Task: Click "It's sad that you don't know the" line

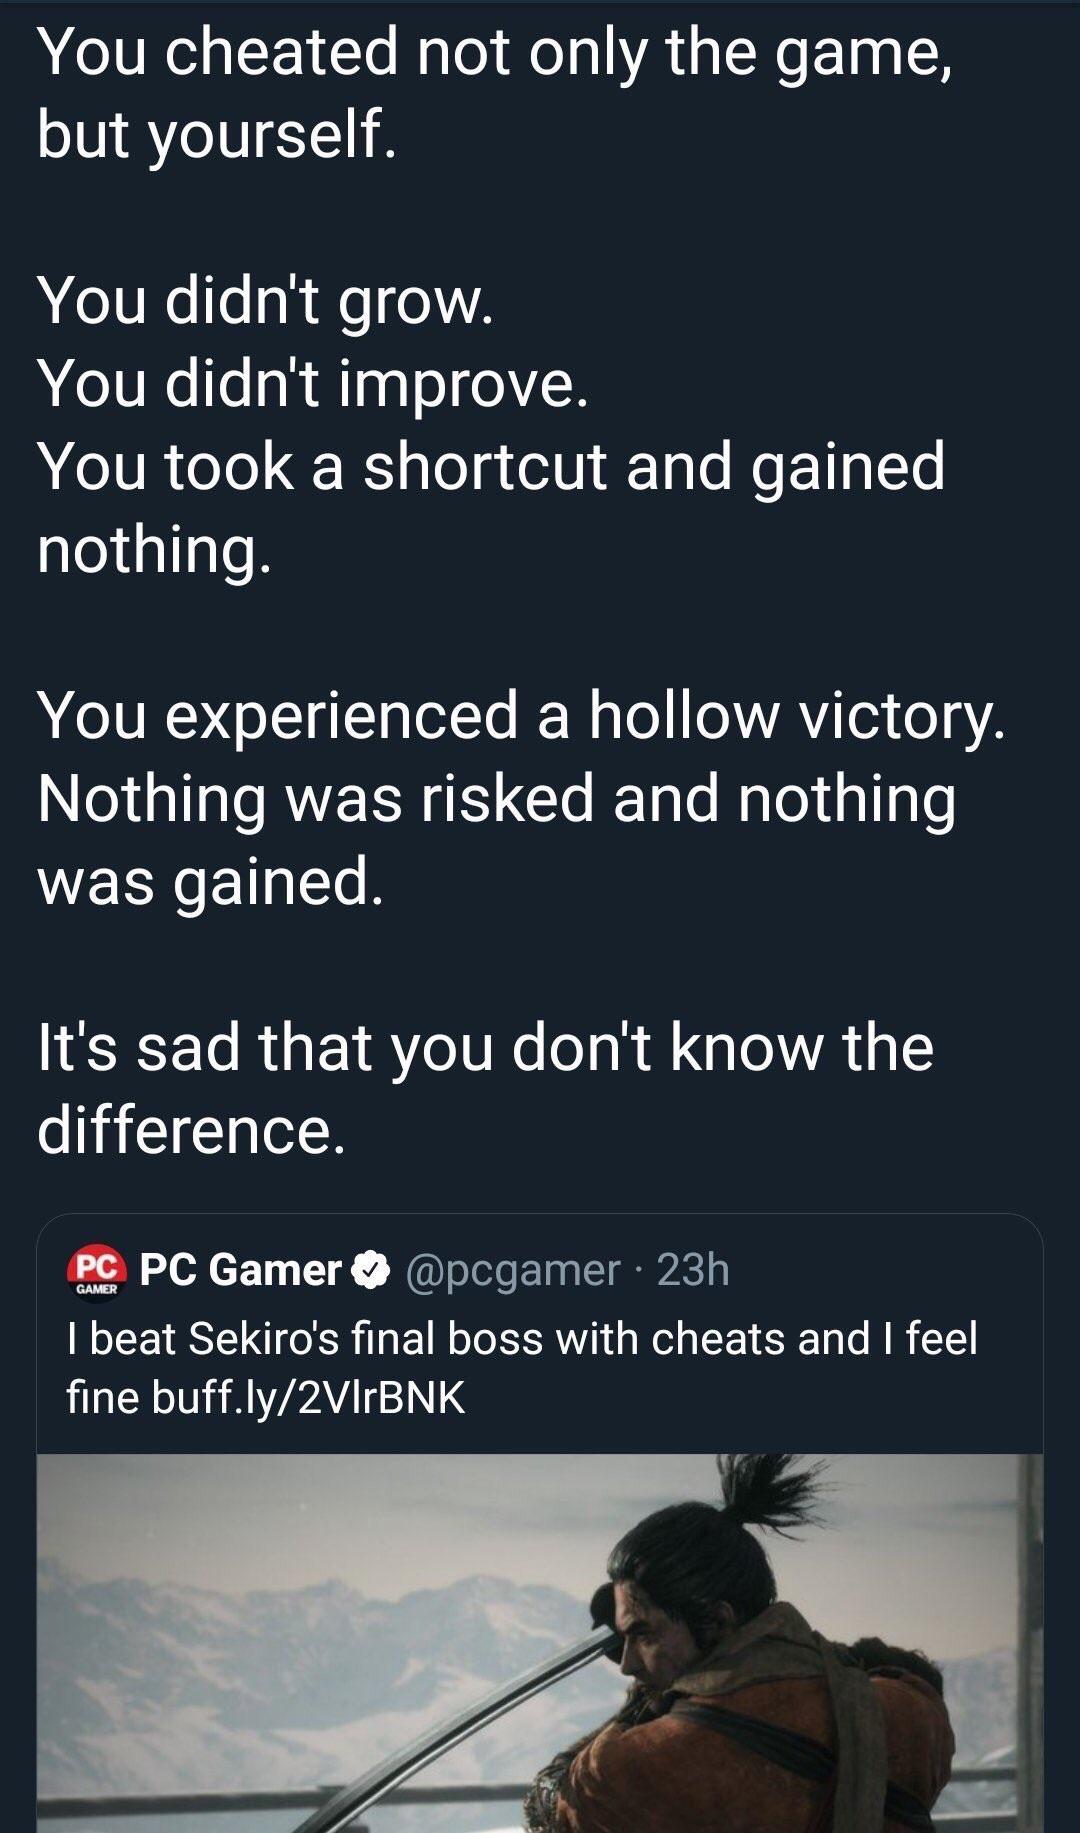Action: coord(485,1048)
